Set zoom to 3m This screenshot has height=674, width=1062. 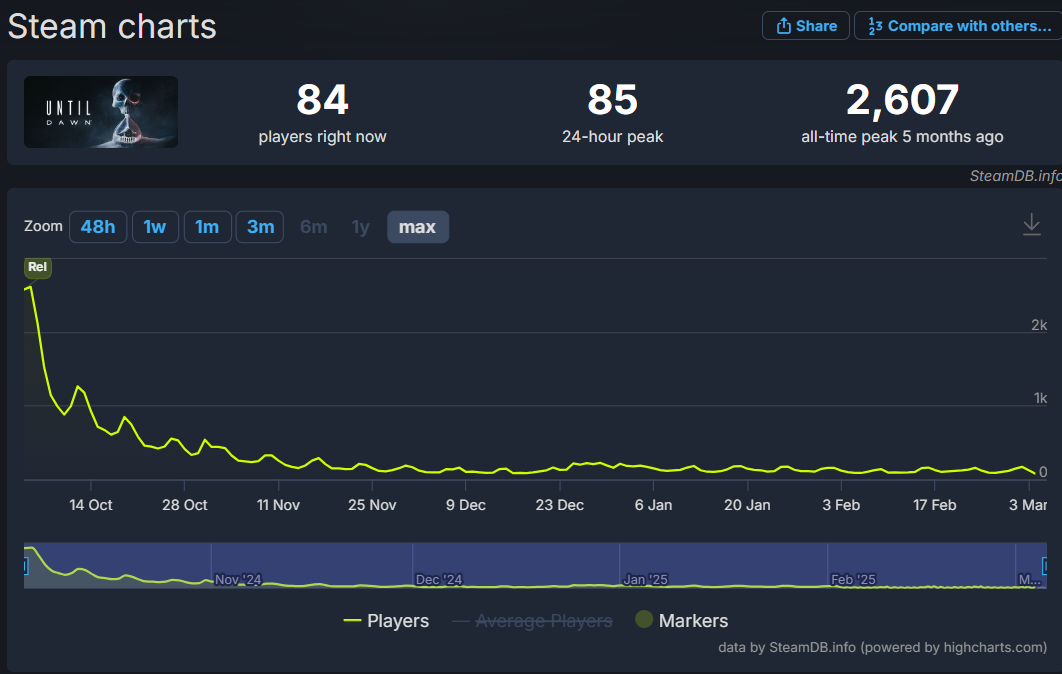coord(260,227)
